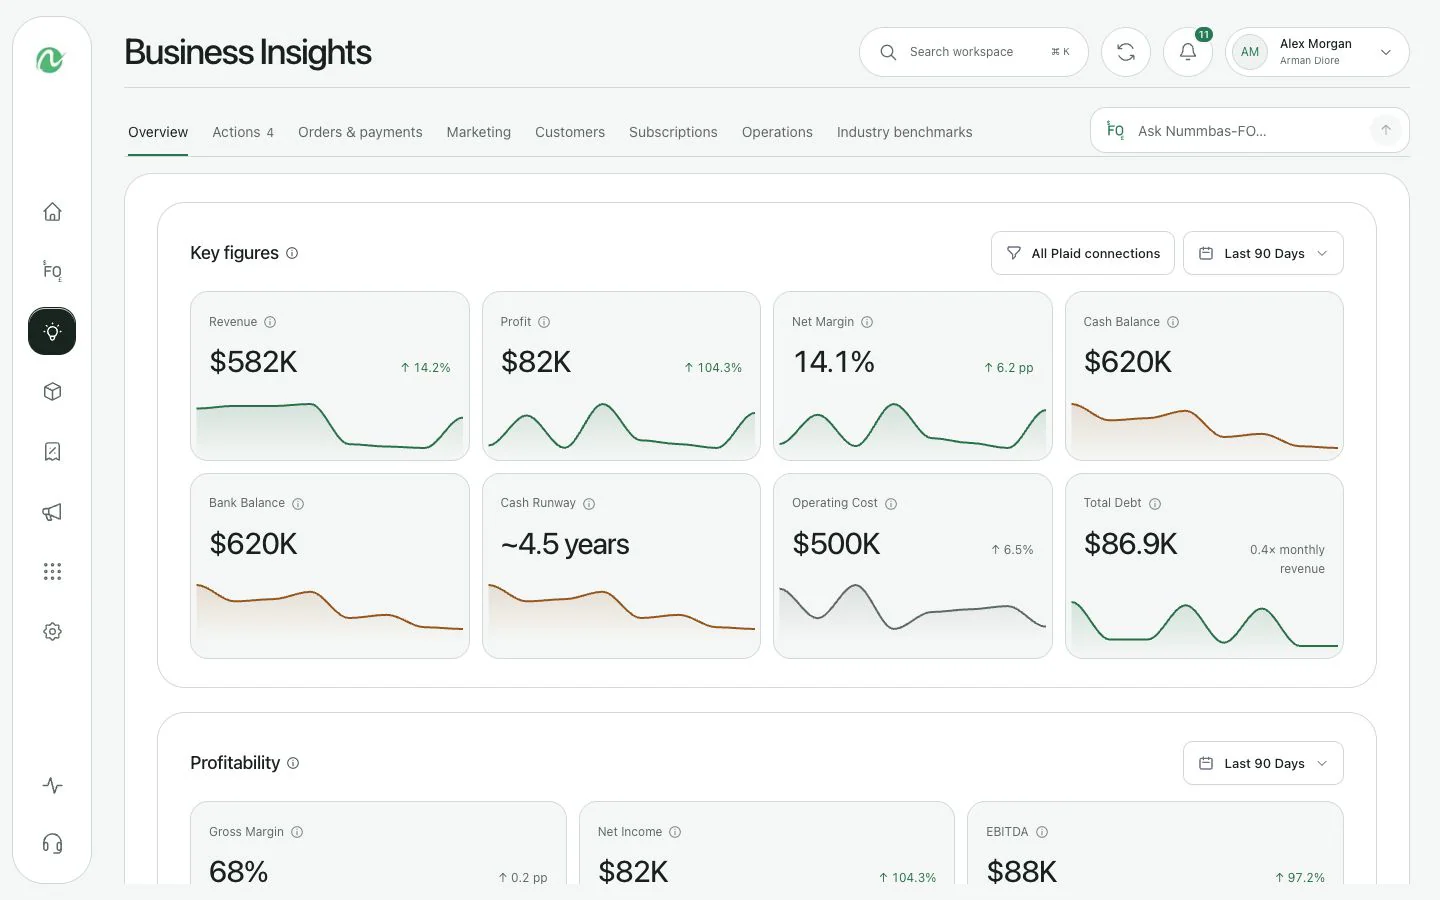Switch to the Operations tab
Viewport: 1440px width, 900px height.
pyautogui.click(x=777, y=132)
